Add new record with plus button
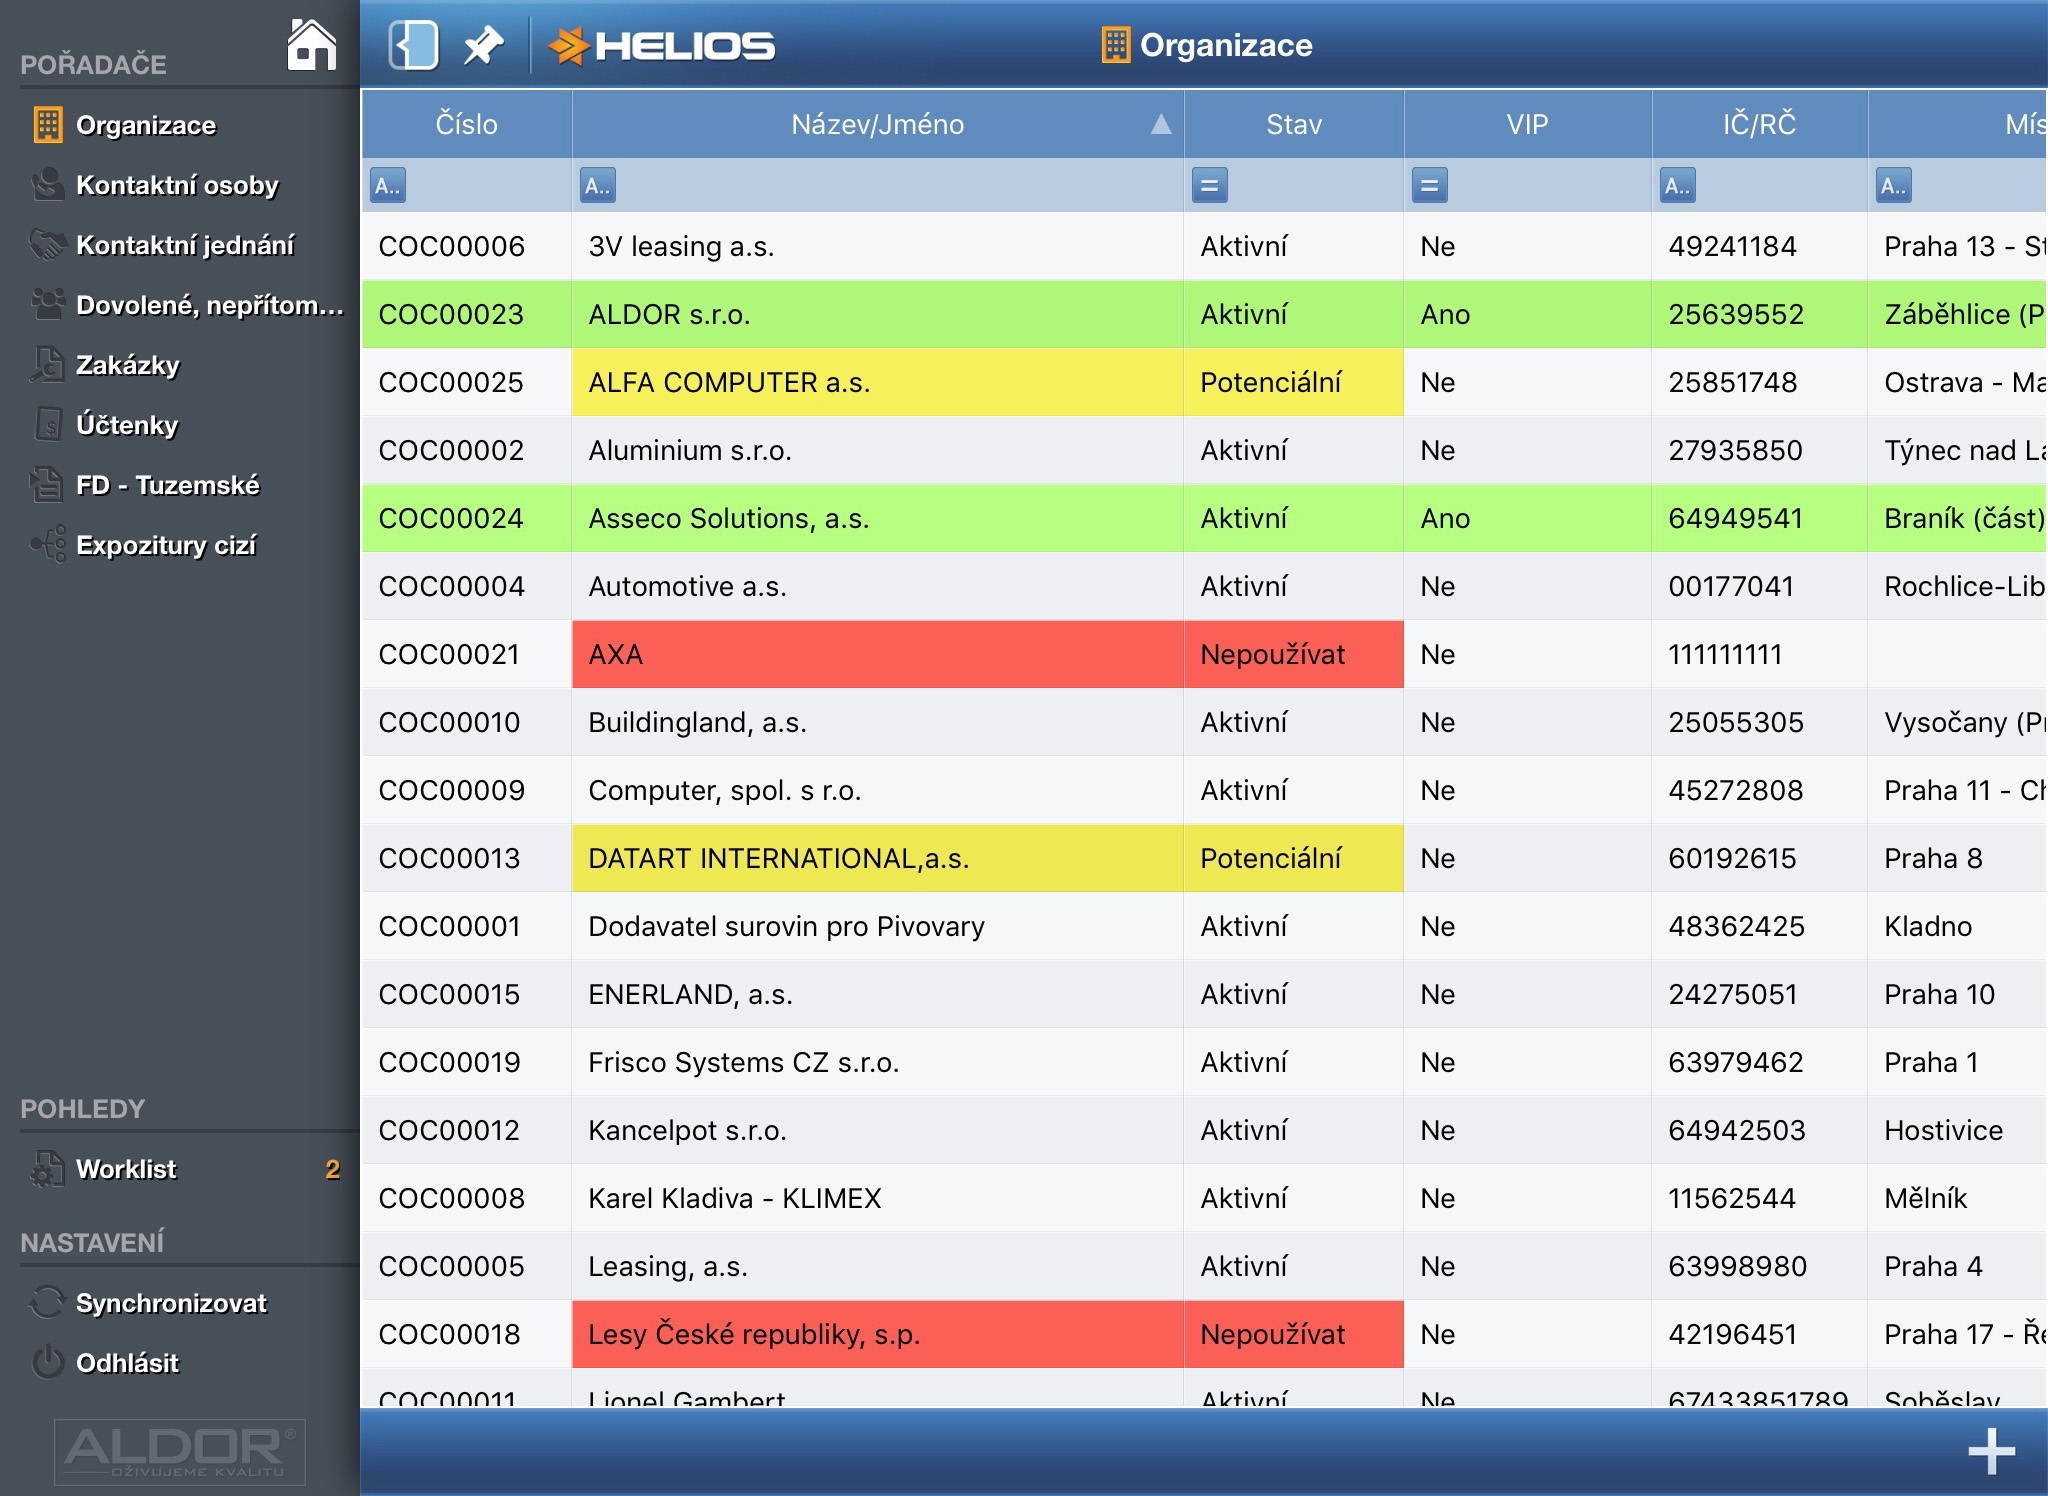The image size is (2048, 1496). 1991,1452
